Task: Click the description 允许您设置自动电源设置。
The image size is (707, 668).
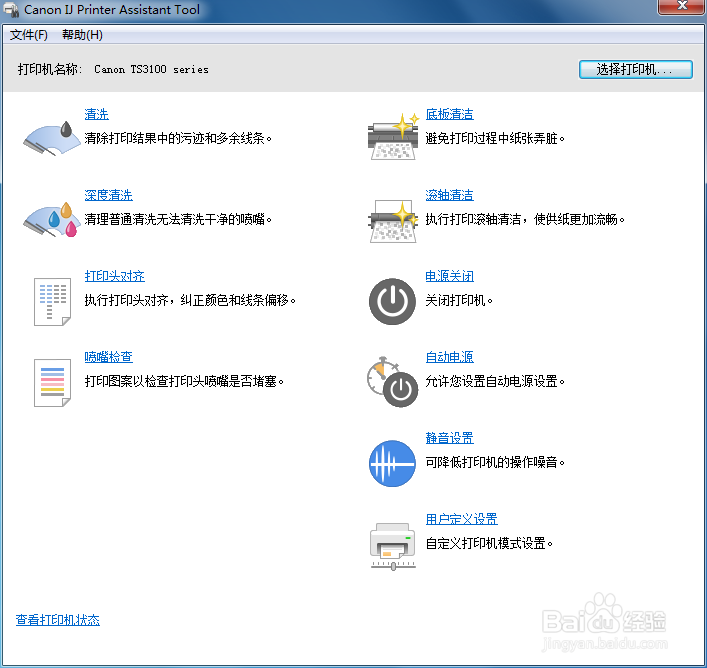Action: pyautogui.click(x=495, y=381)
